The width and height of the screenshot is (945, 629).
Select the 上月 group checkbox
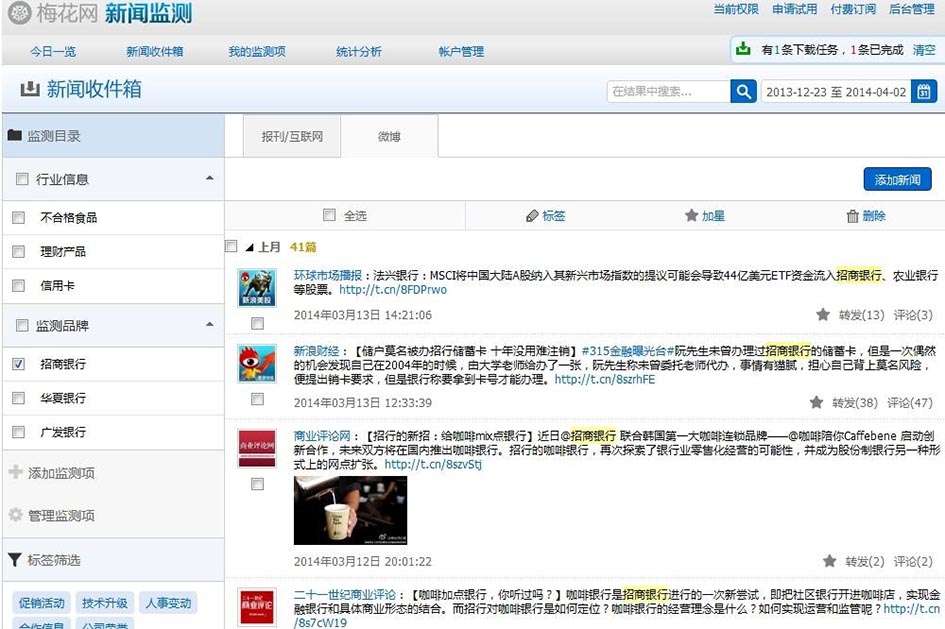[x=231, y=246]
